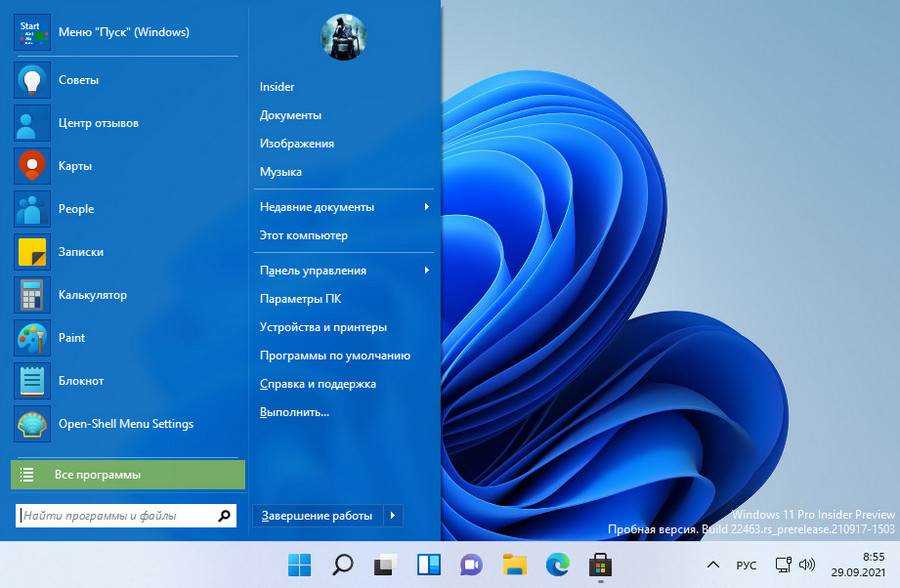
Task: Launch the Paint palette icon
Action: (32, 338)
